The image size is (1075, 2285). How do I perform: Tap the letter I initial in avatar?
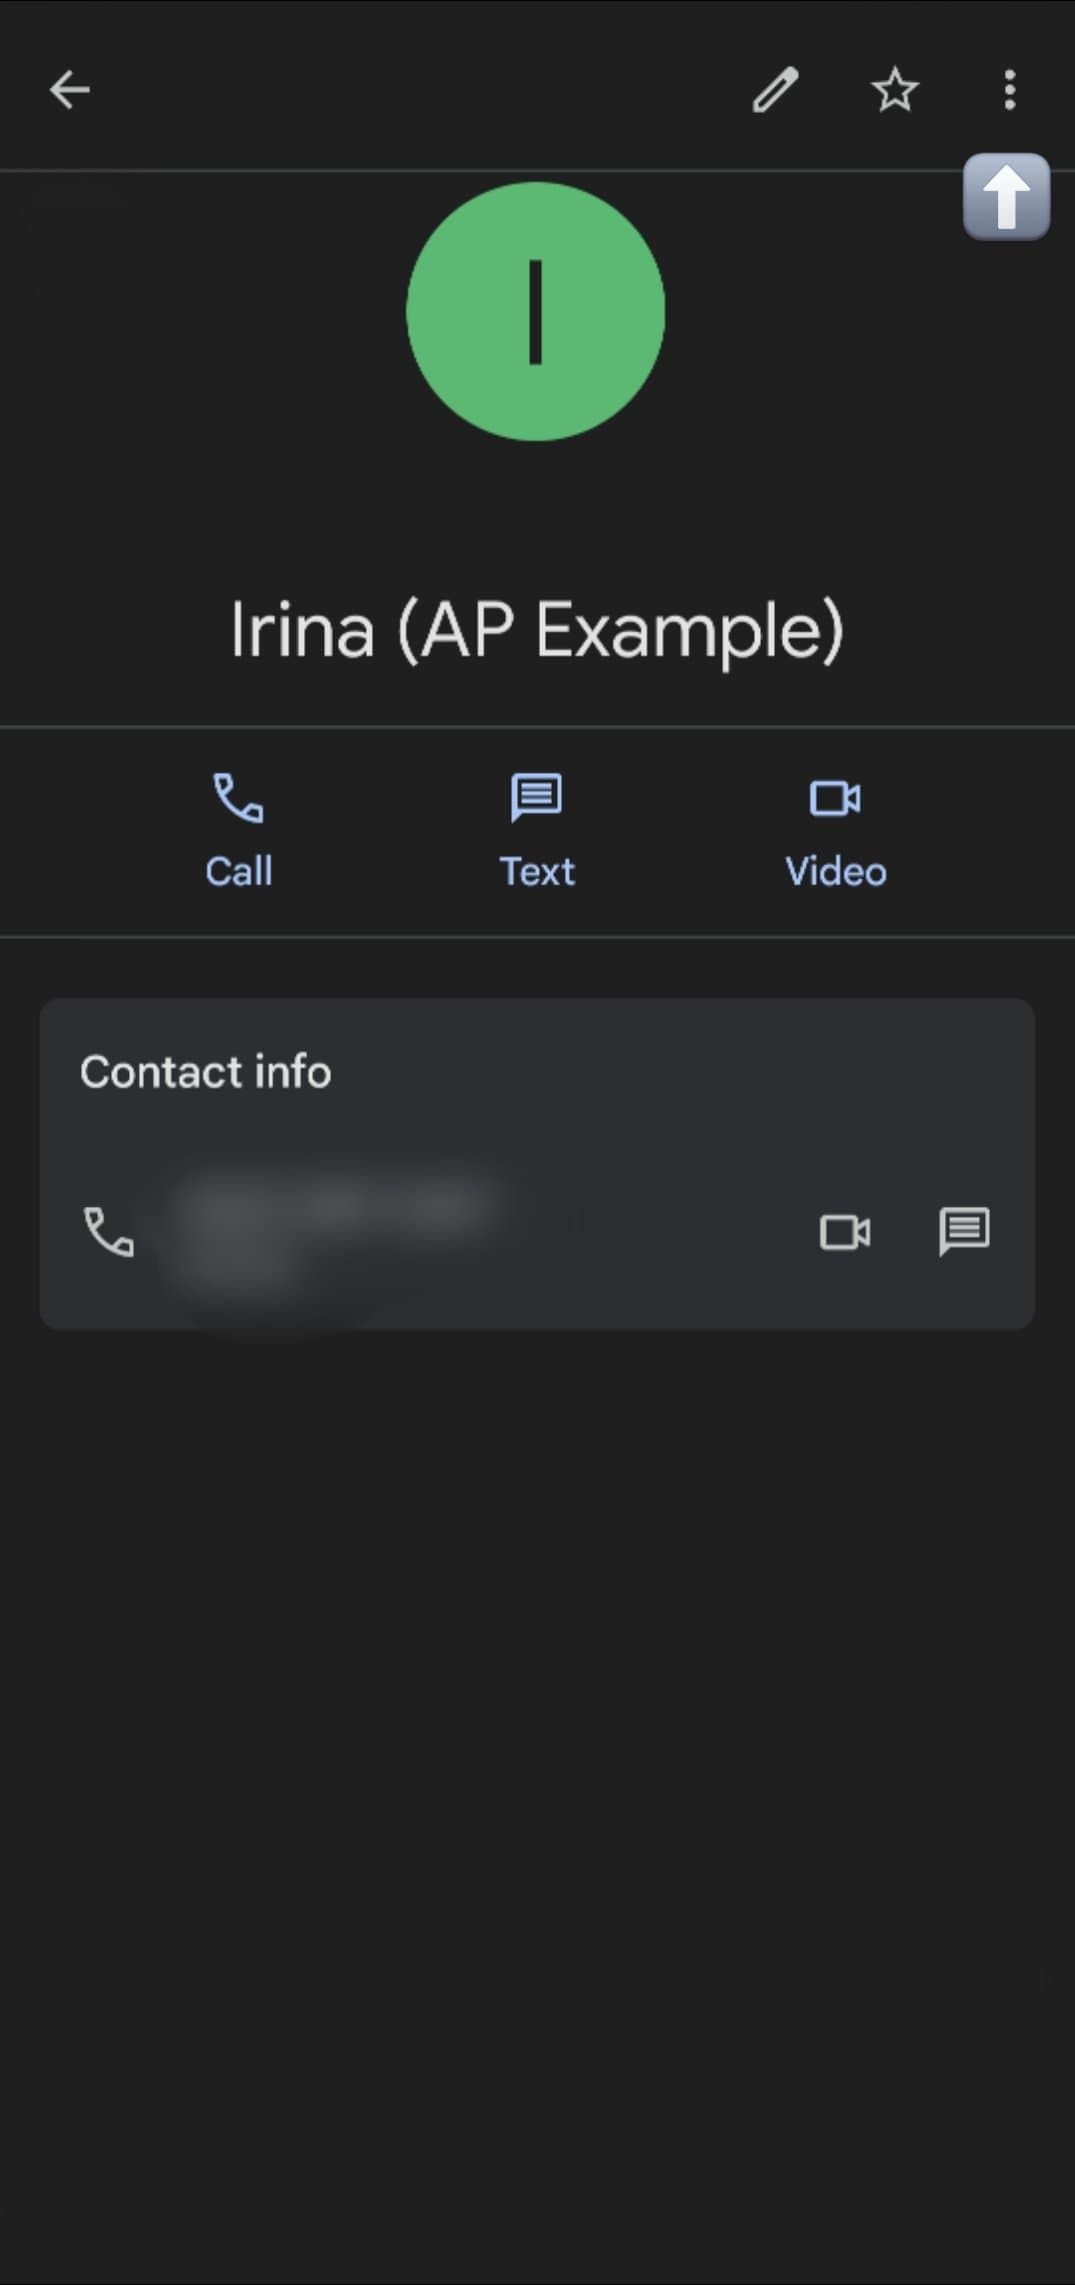(535, 311)
